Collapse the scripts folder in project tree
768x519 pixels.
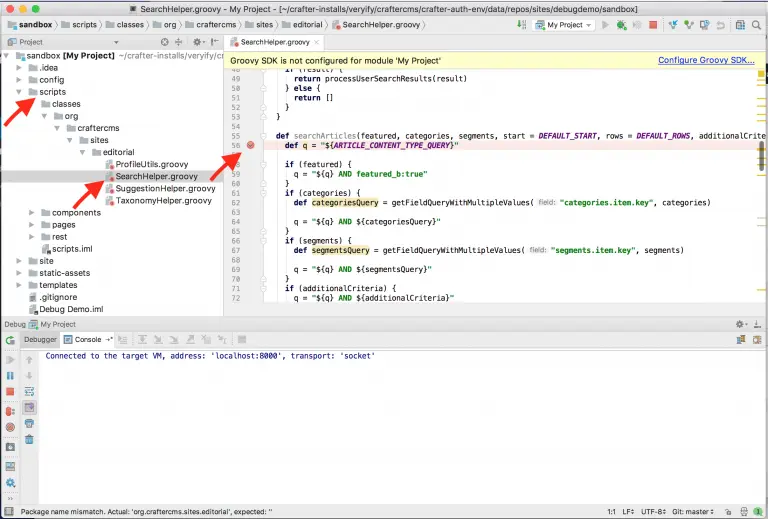(x=20, y=92)
